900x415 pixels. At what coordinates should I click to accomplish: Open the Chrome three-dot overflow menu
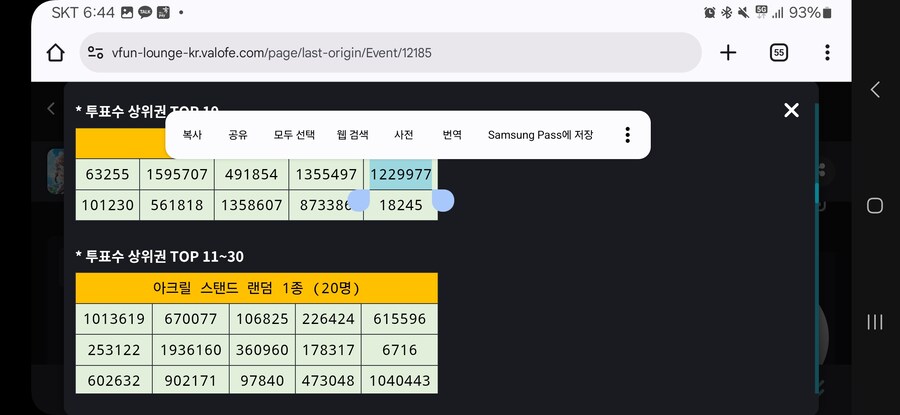click(x=827, y=53)
